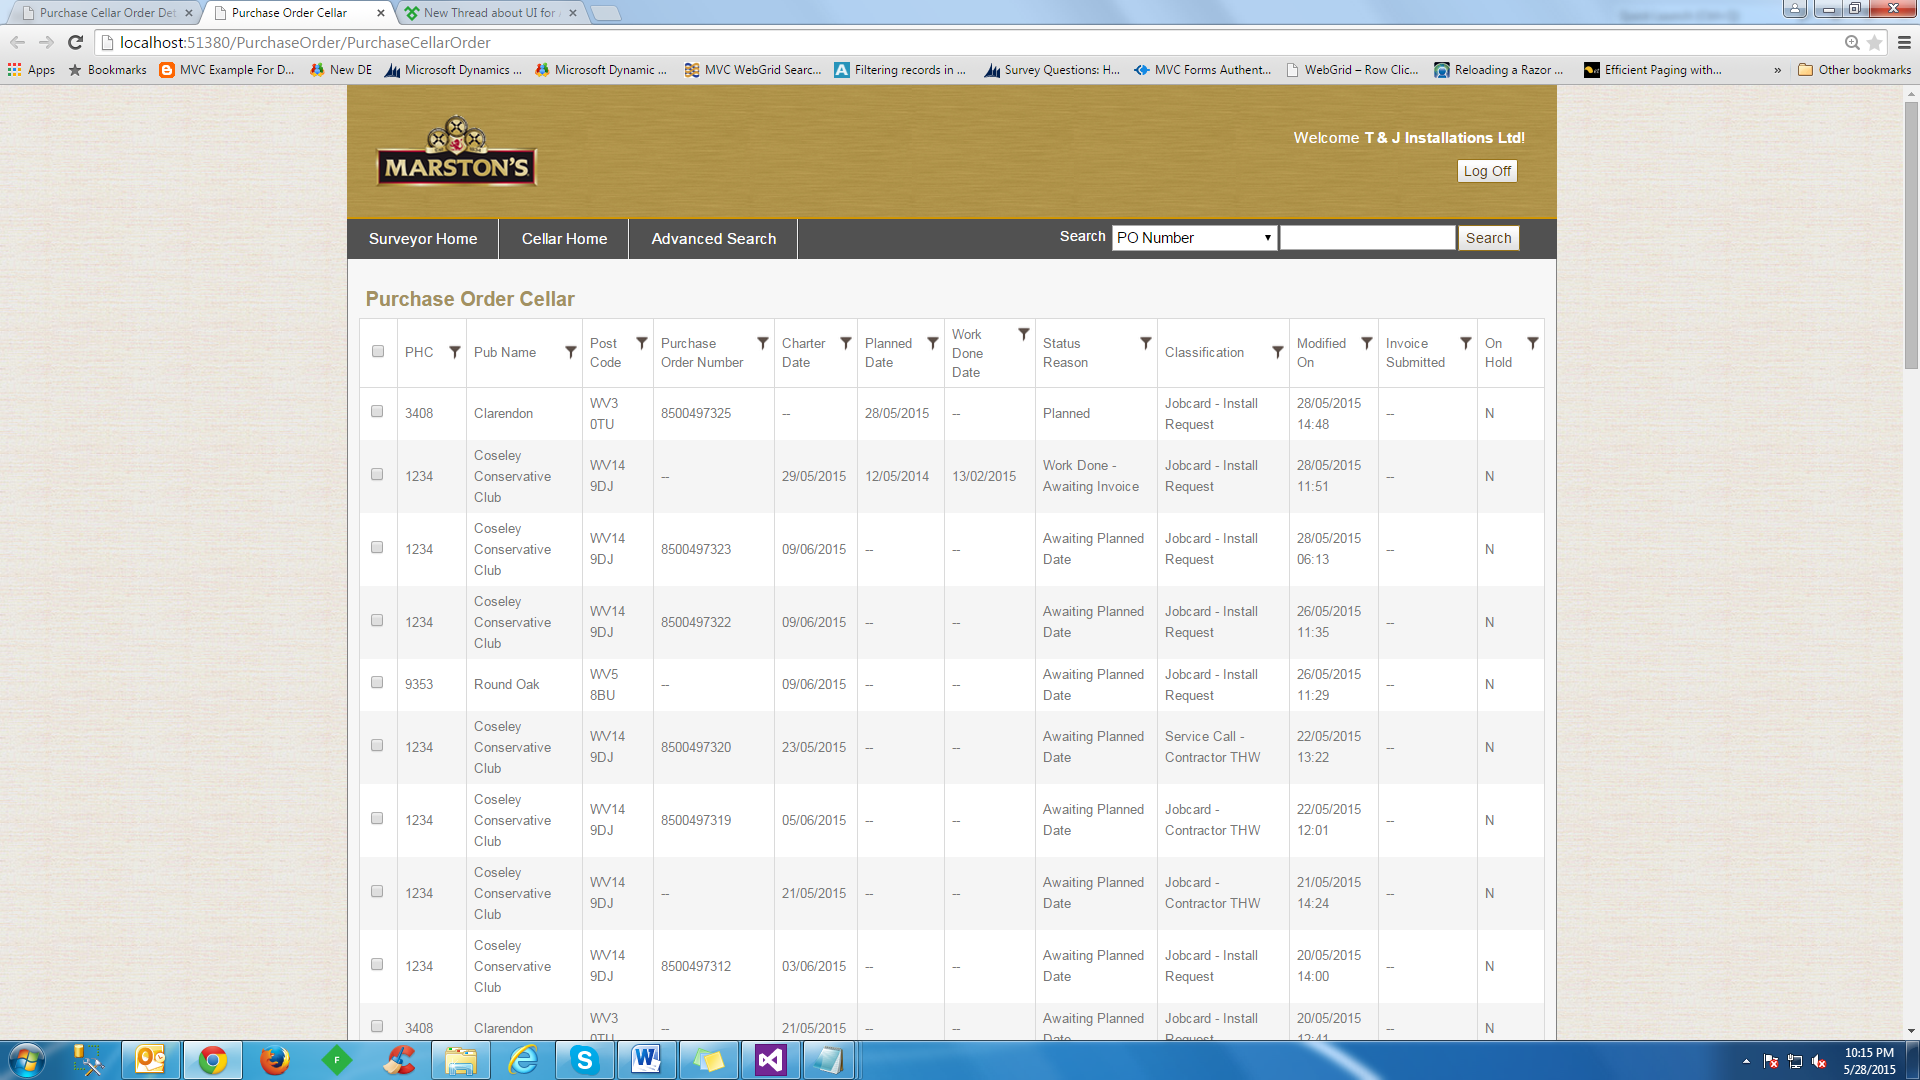Go to Advanced Search menu

tap(713, 239)
